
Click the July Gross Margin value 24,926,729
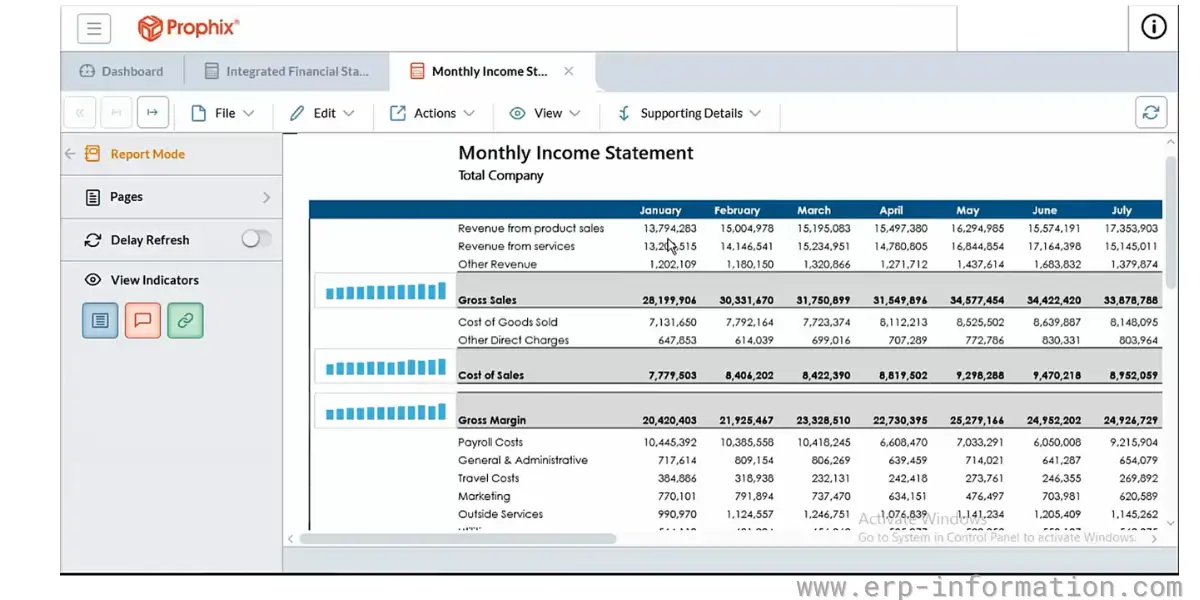coord(1131,420)
